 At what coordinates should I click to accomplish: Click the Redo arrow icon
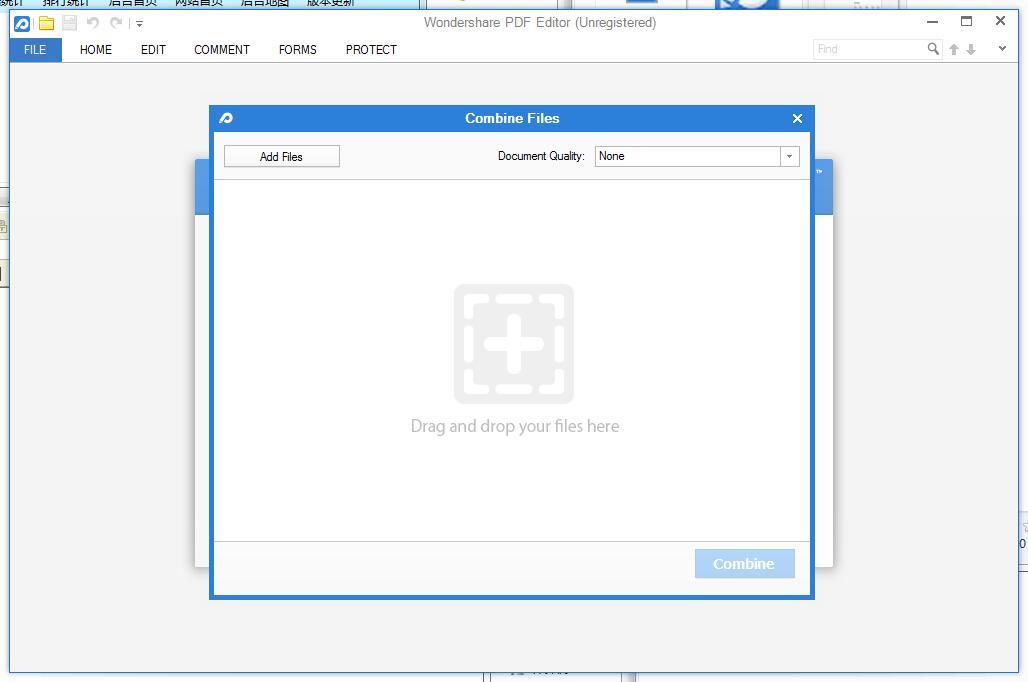[x=116, y=23]
